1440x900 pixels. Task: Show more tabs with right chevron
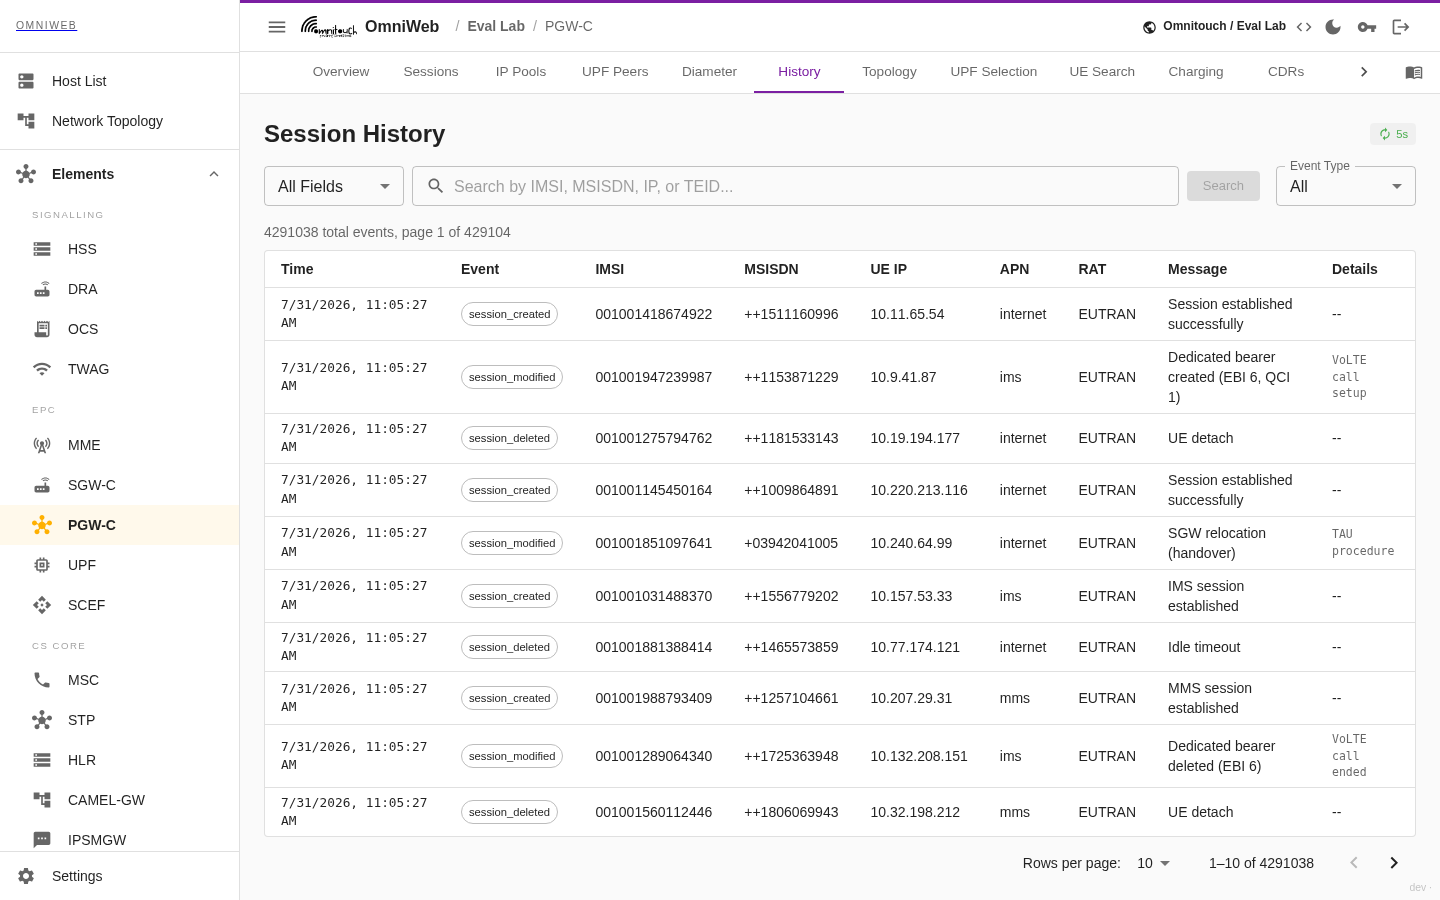pyautogui.click(x=1364, y=72)
